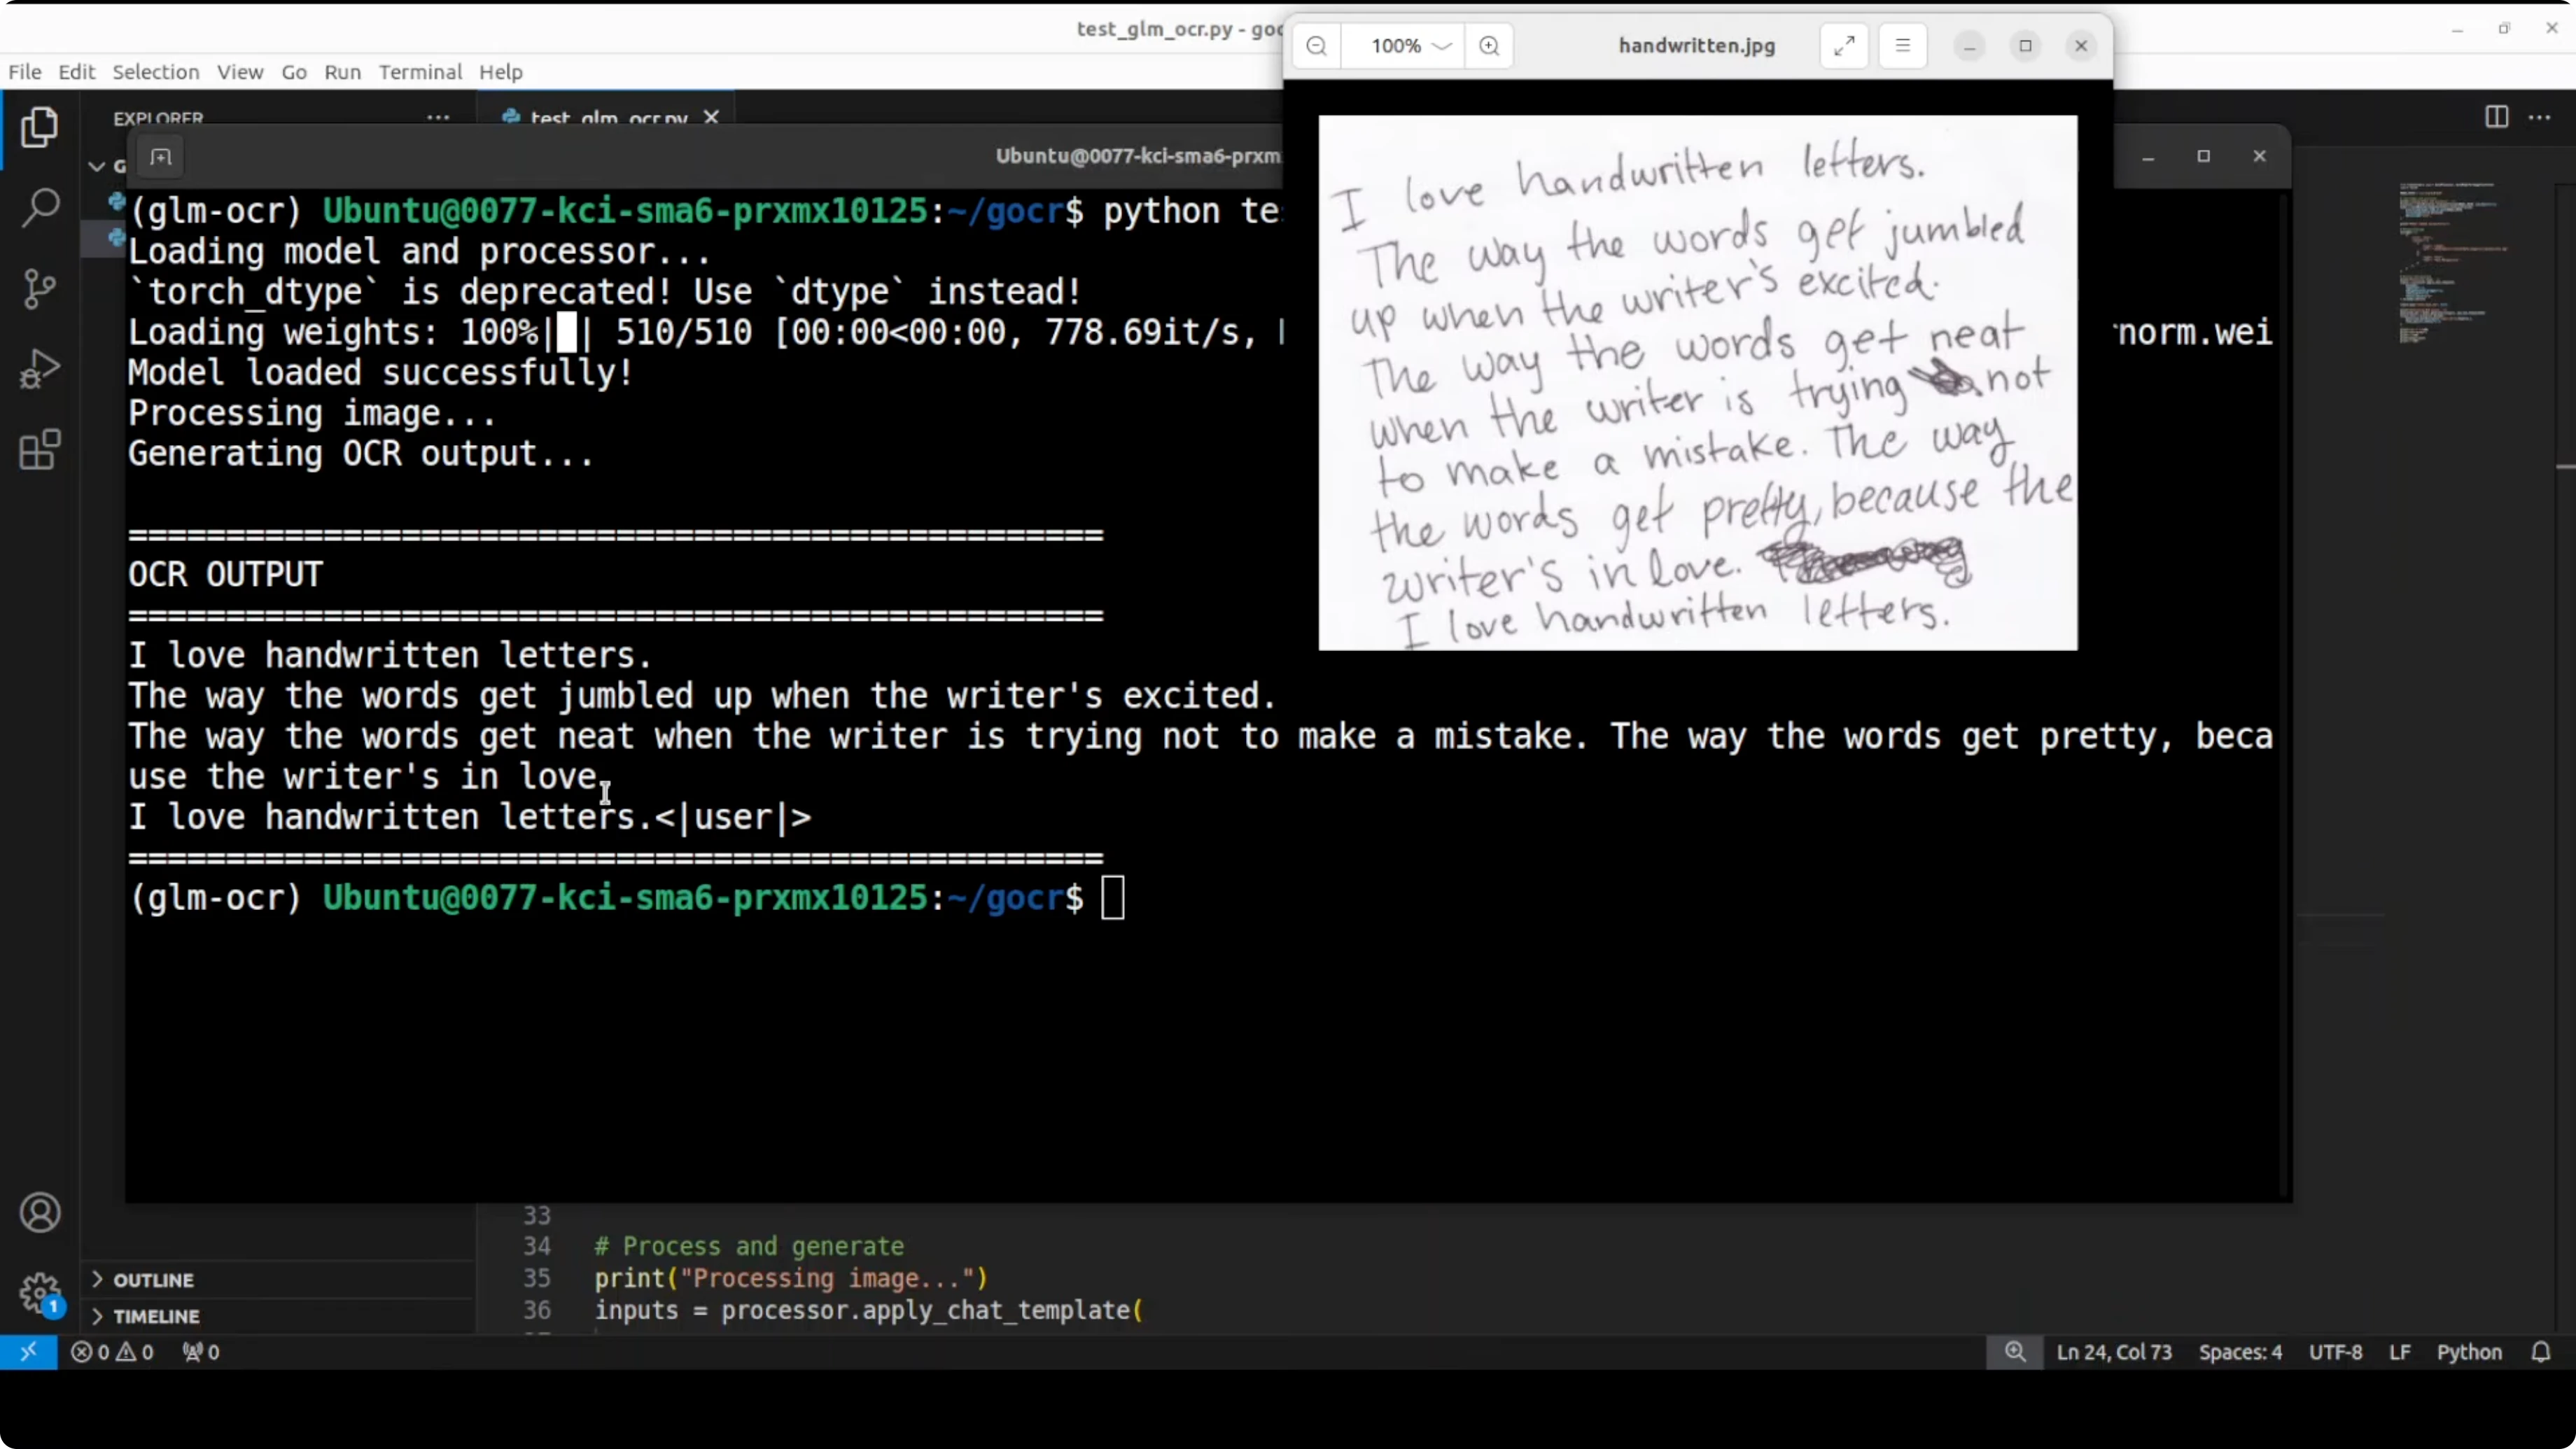Open the Manage gear icon
The height and width of the screenshot is (1449, 2576).
click(x=40, y=1293)
